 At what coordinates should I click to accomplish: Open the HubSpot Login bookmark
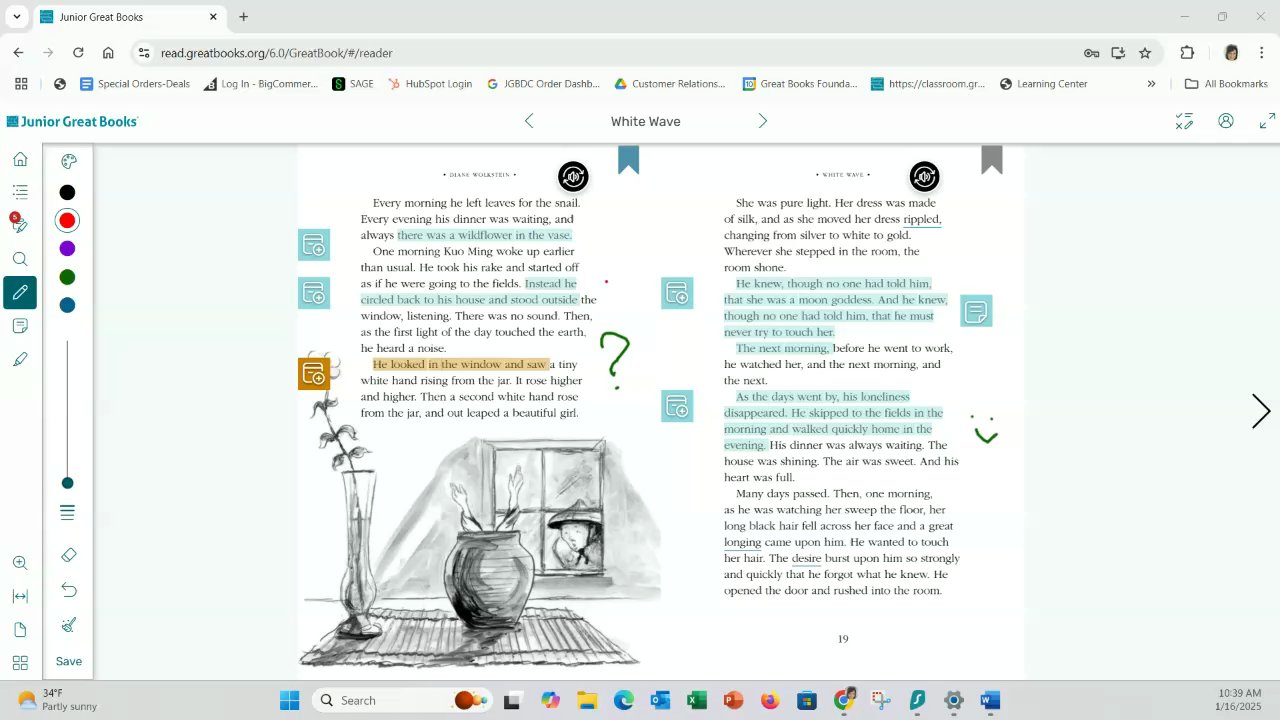point(430,84)
